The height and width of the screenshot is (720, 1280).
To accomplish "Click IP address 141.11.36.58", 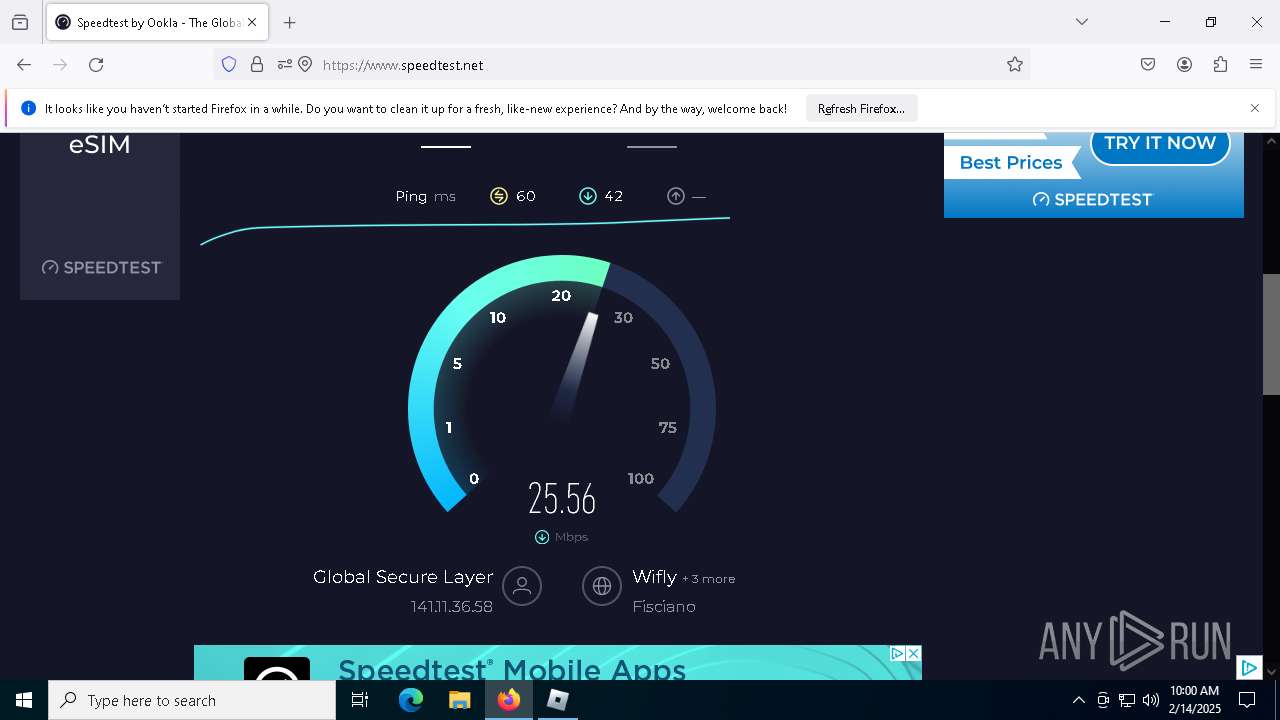I will (x=452, y=607).
